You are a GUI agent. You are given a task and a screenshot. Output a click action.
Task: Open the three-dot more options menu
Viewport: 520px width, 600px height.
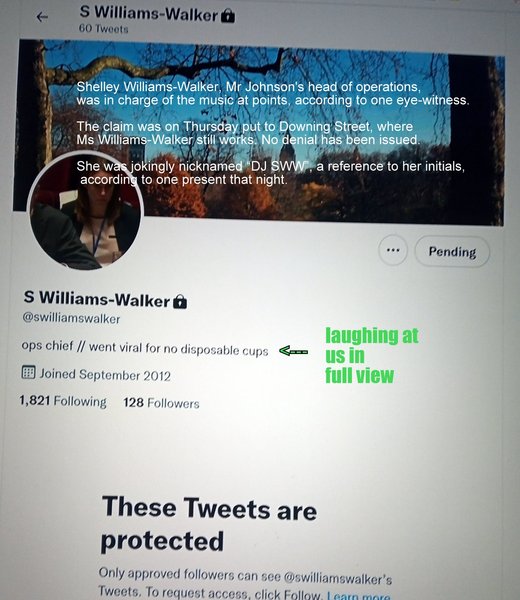click(x=393, y=250)
